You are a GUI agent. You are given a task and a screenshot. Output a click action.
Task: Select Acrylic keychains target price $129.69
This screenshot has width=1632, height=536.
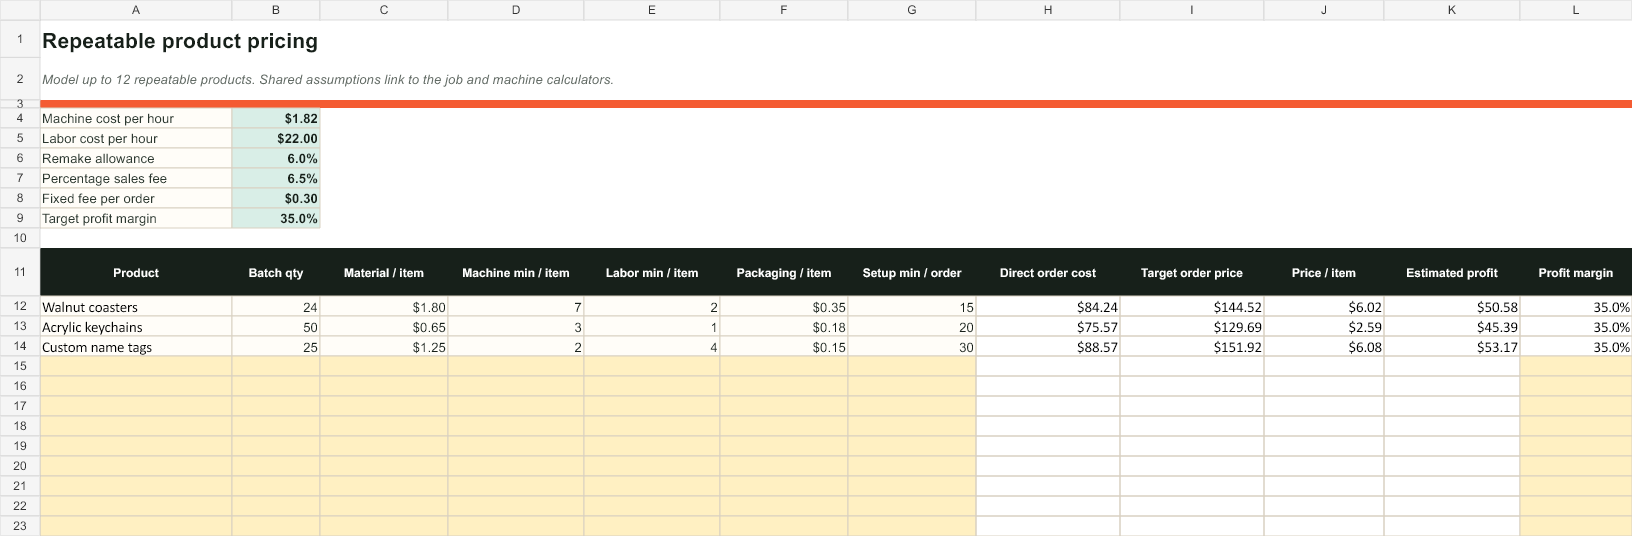coord(1192,327)
